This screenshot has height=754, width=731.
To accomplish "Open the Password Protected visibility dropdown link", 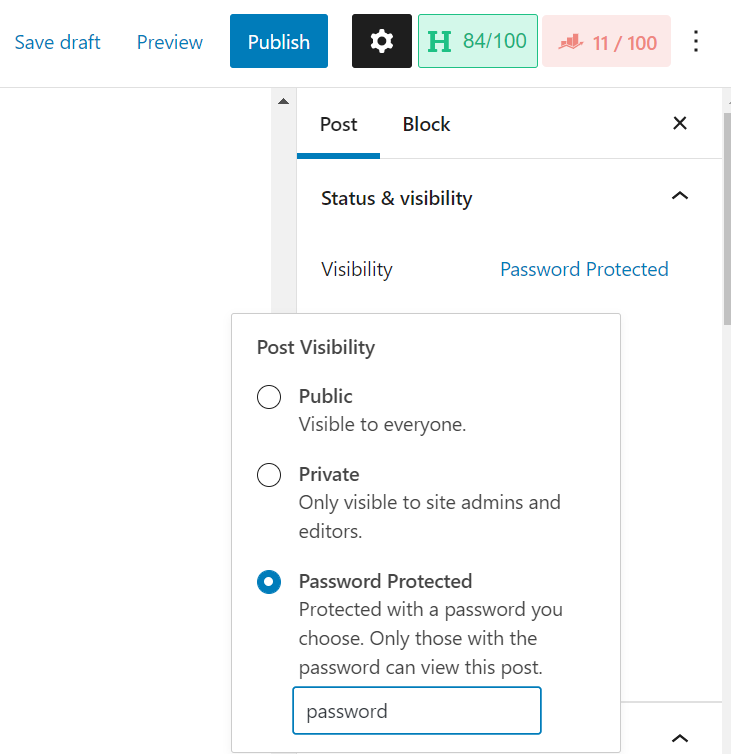I will point(584,269).
